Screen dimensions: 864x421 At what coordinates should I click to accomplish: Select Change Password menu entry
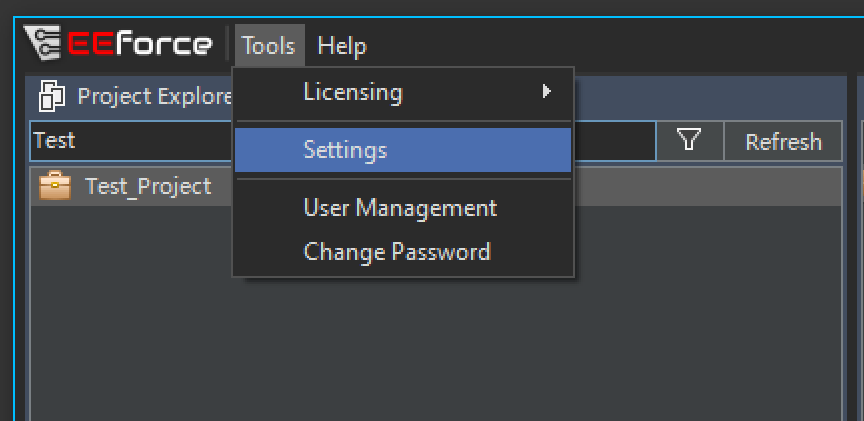tap(403, 252)
